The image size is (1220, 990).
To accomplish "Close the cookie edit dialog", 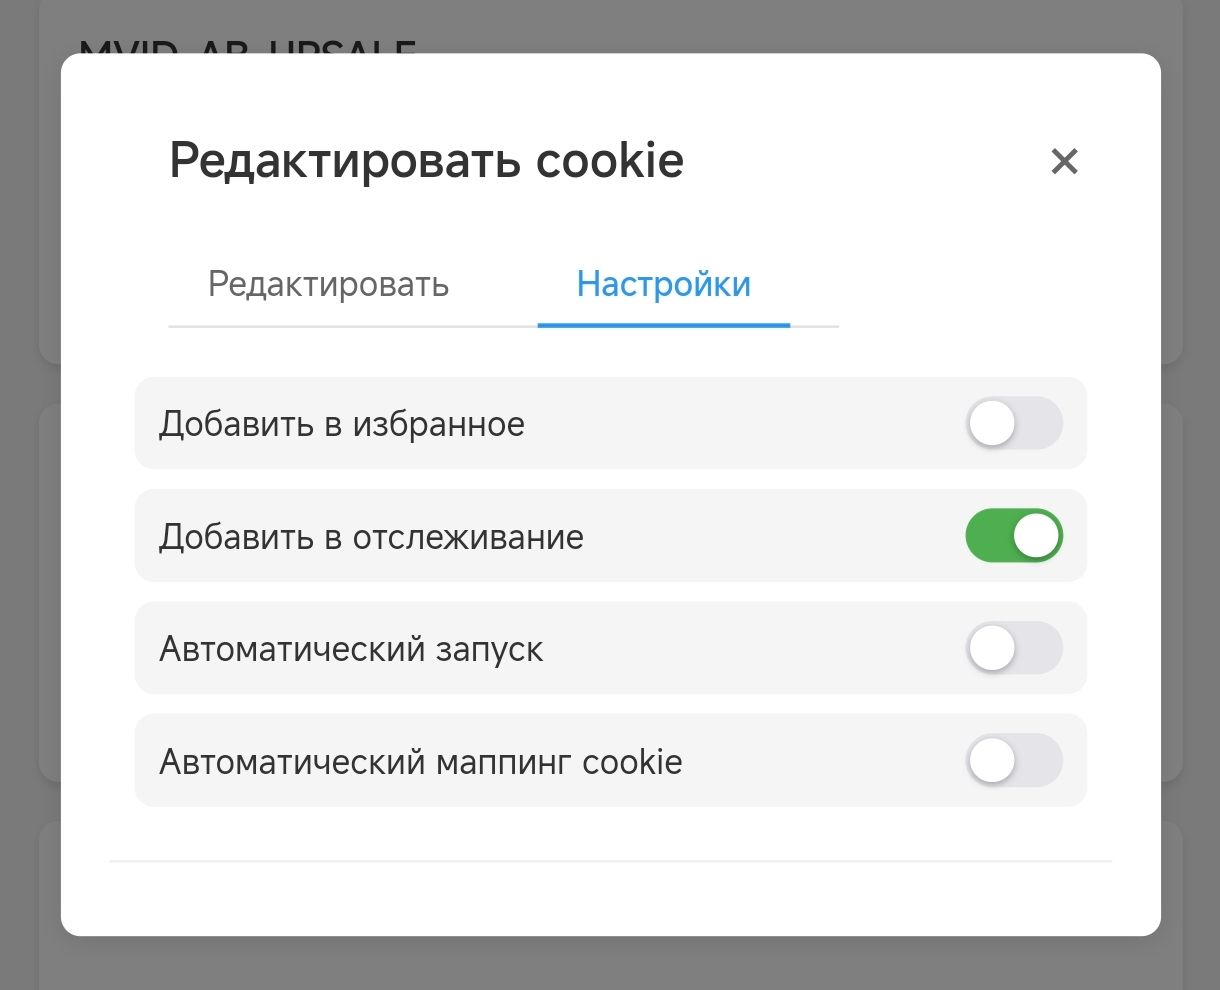I will tap(1064, 161).
